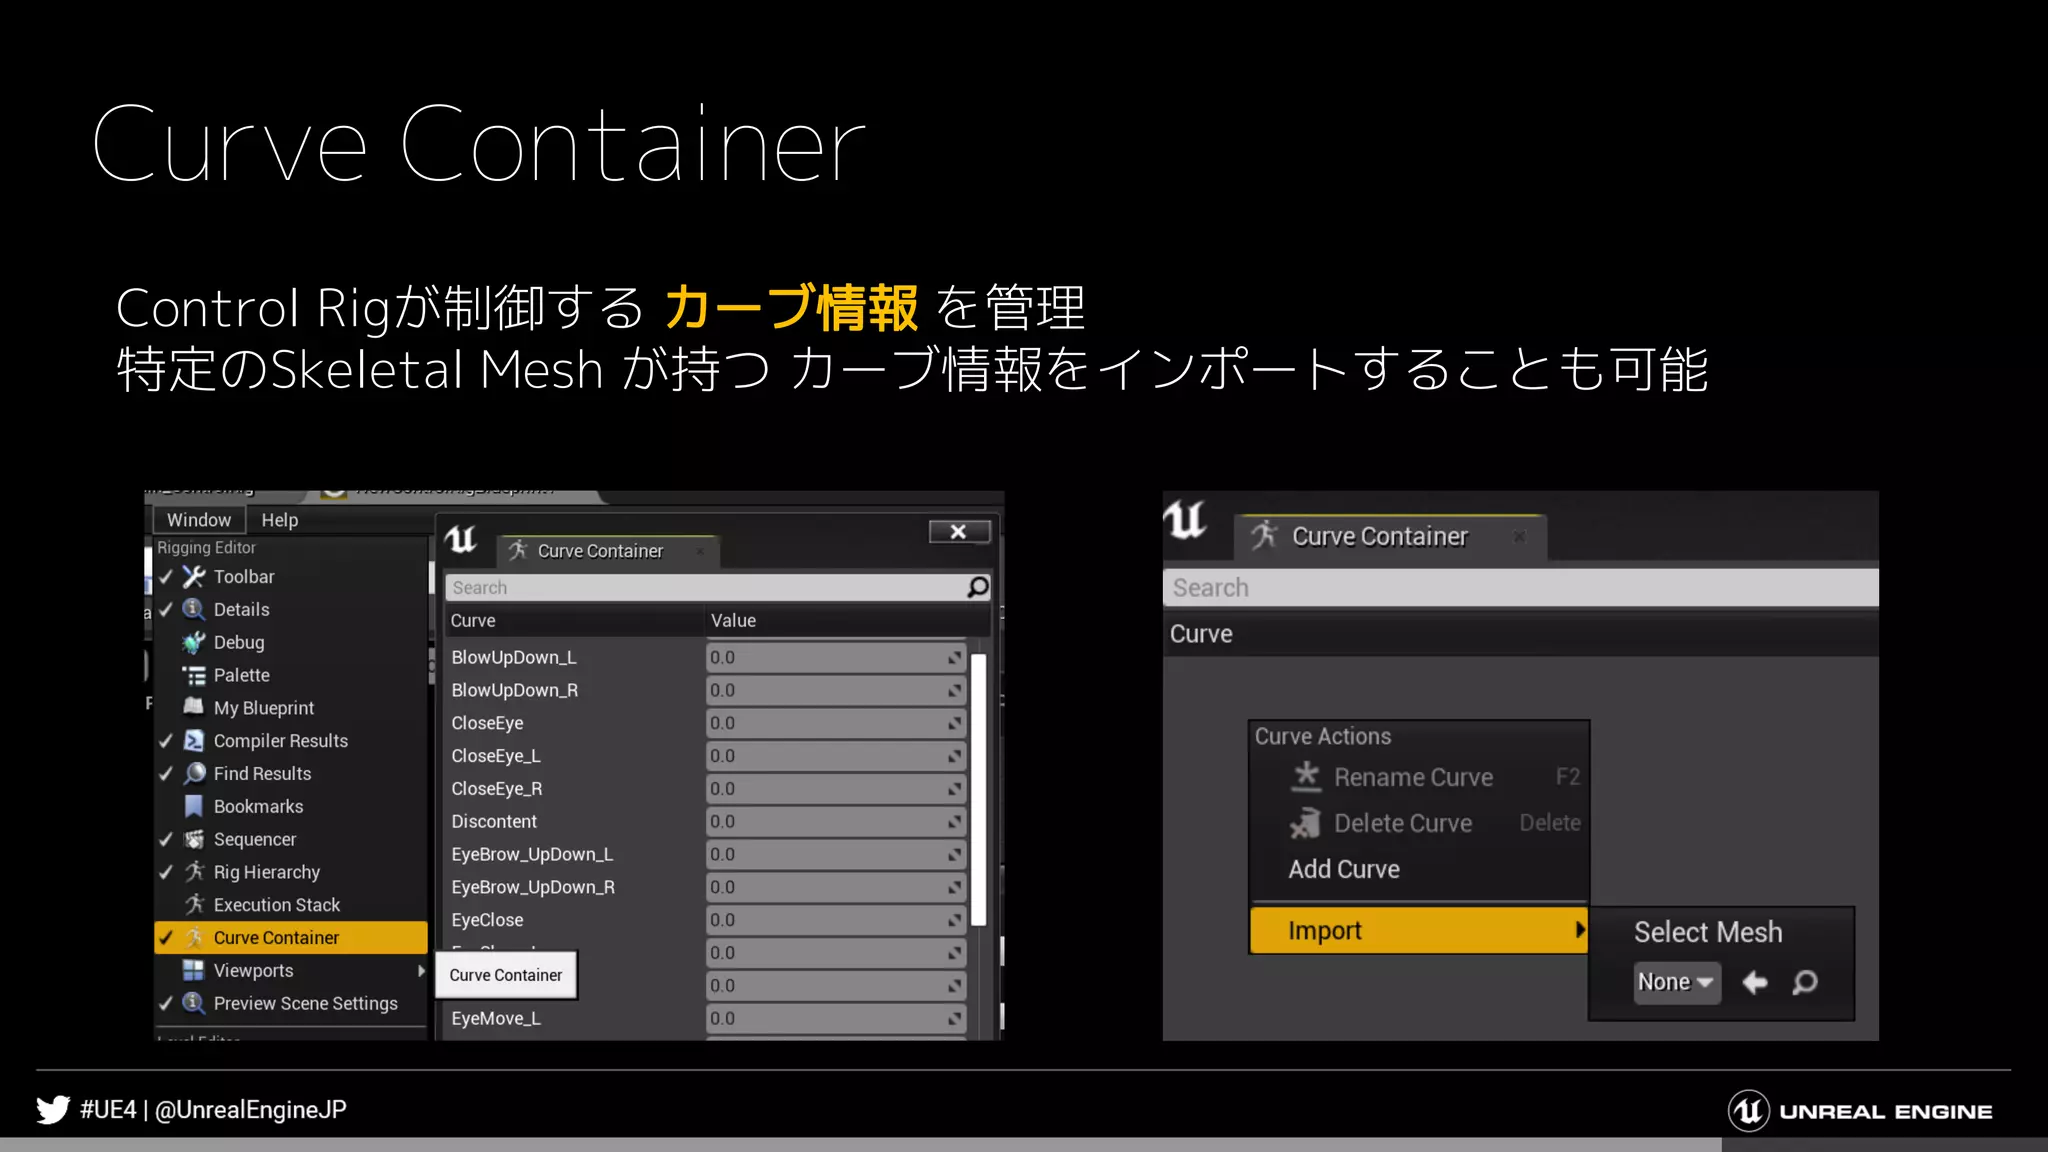The width and height of the screenshot is (2048, 1152).
Task: Click the Bookmarks ribbon icon
Action: click(x=194, y=806)
